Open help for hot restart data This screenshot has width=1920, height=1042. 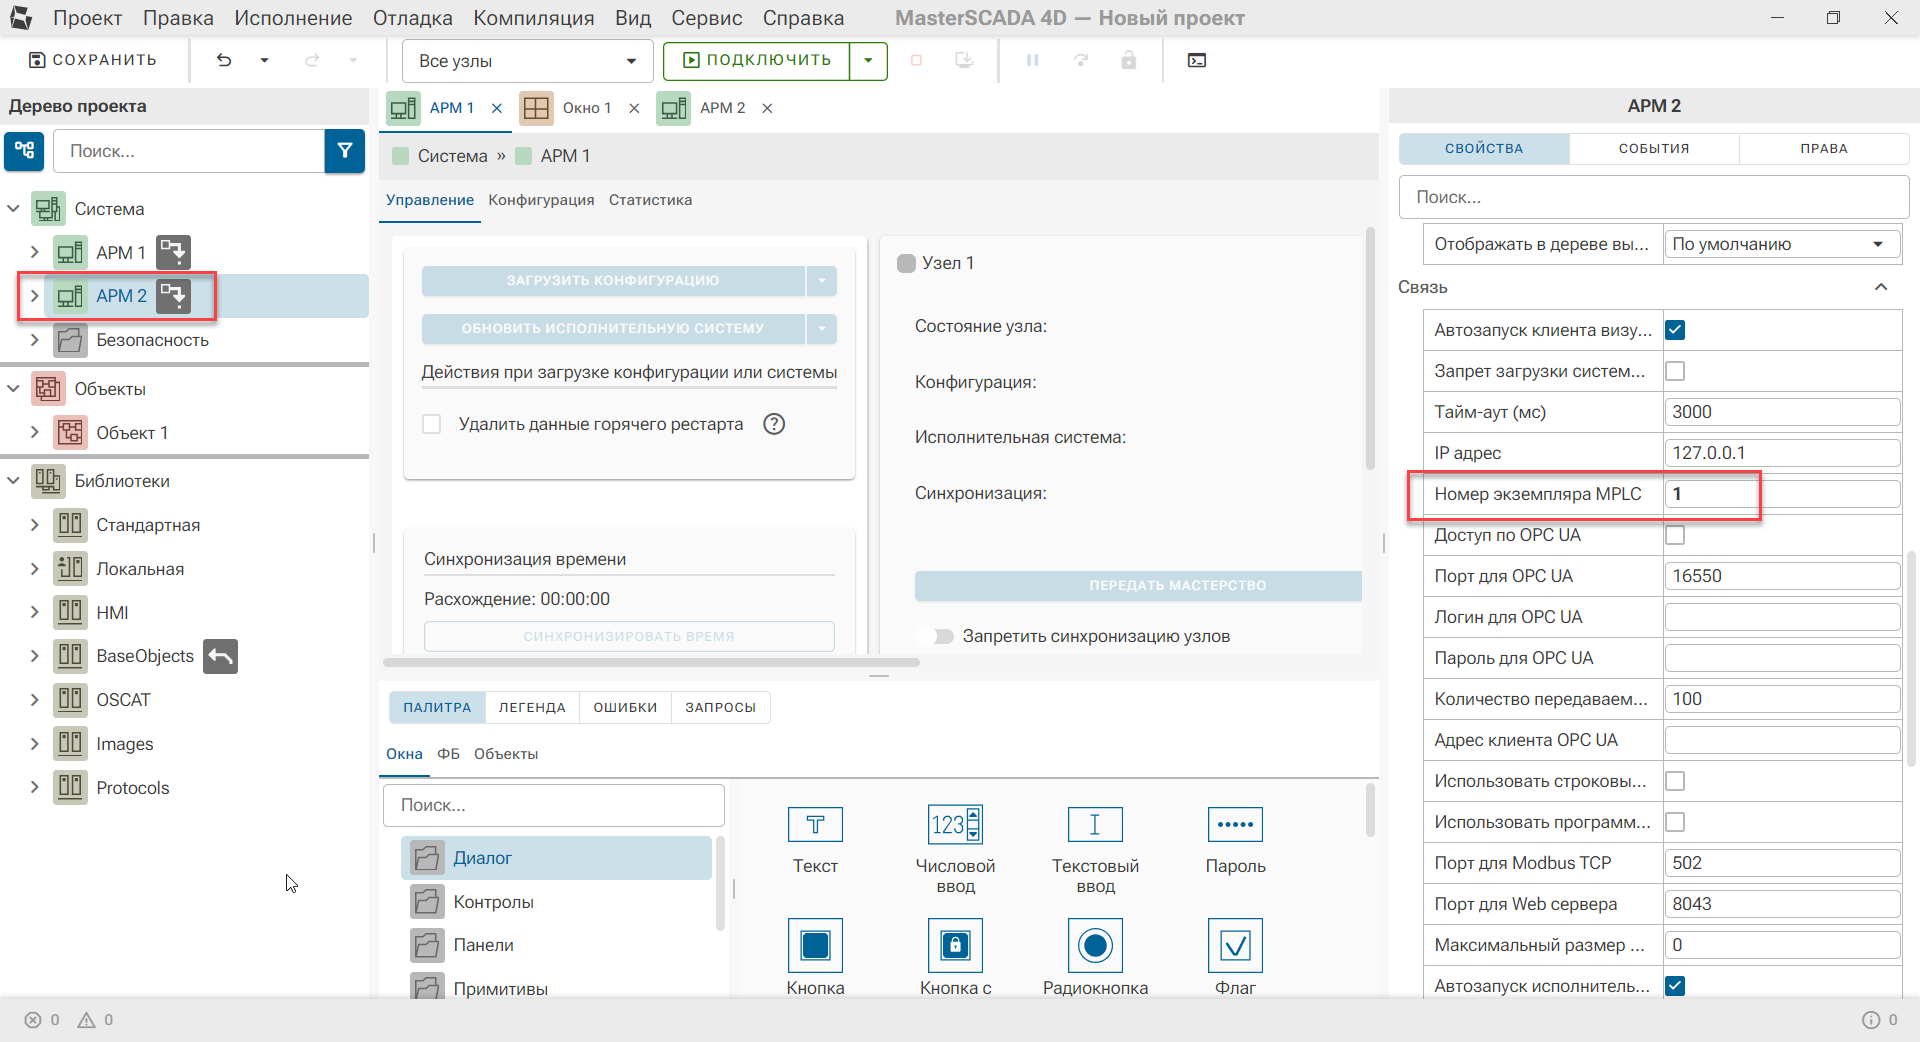coord(774,424)
